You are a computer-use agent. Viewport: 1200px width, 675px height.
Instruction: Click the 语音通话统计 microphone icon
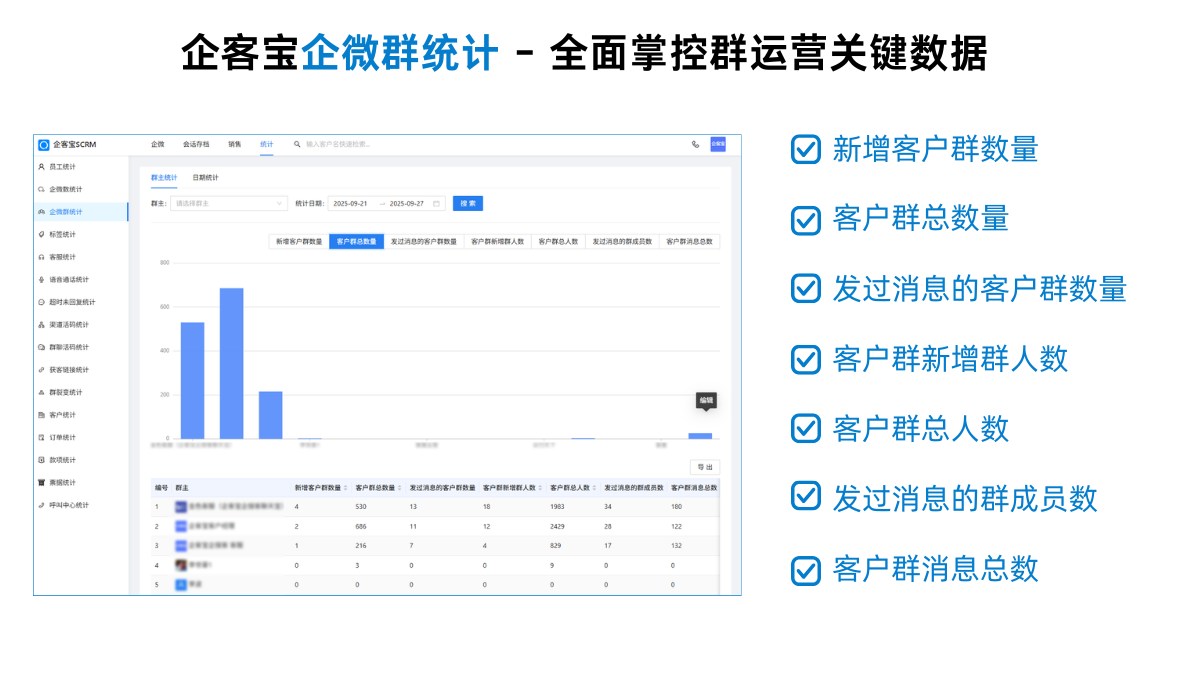click(x=41, y=280)
